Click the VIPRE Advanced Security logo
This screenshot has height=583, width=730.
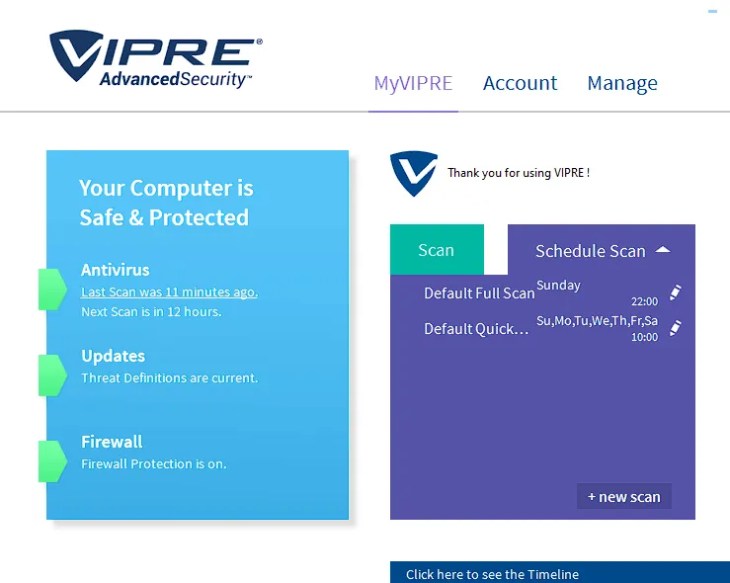point(156,59)
